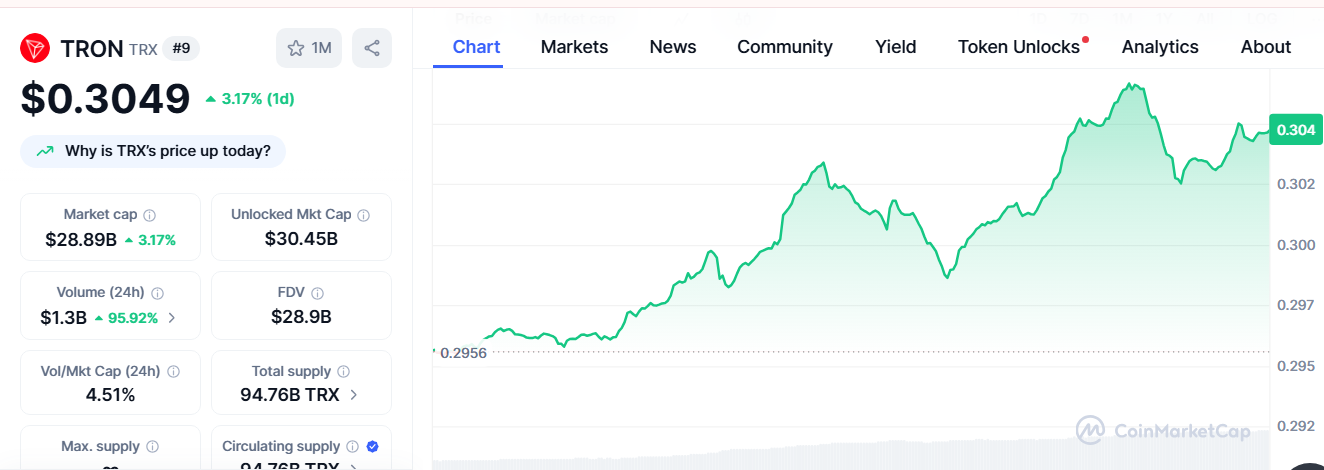Click the $0.3049 price value

click(105, 98)
